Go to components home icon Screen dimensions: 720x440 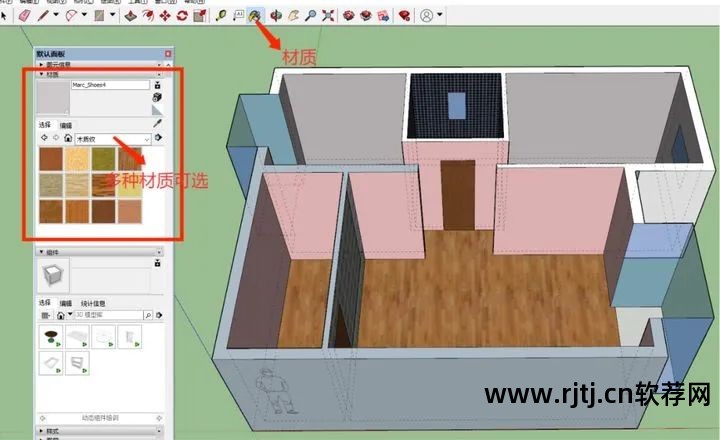pyautogui.click(x=61, y=315)
